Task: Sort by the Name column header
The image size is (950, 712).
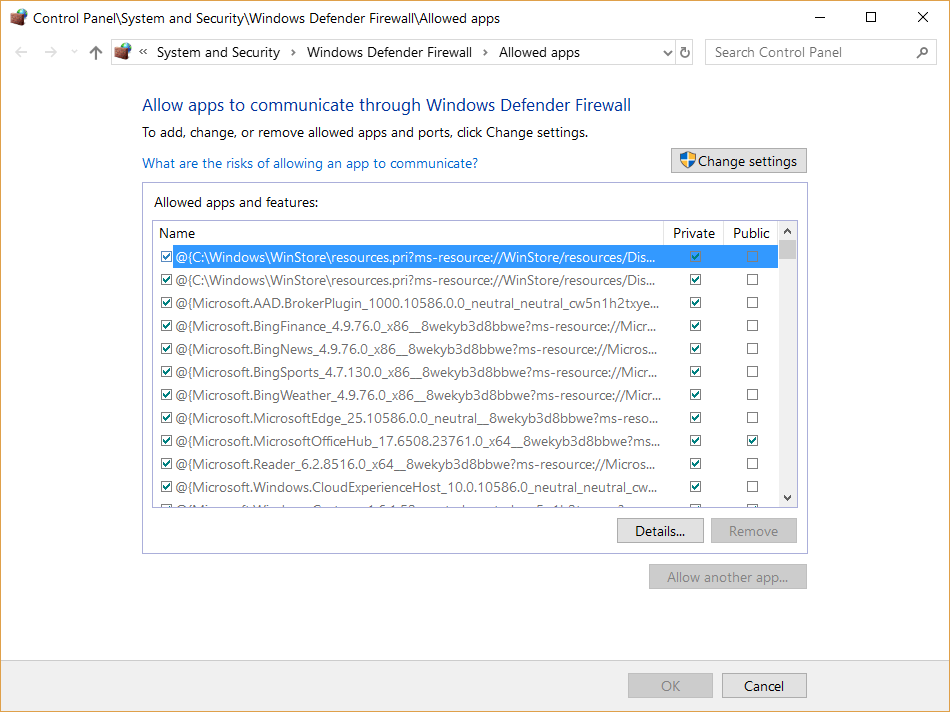Action: (408, 233)
